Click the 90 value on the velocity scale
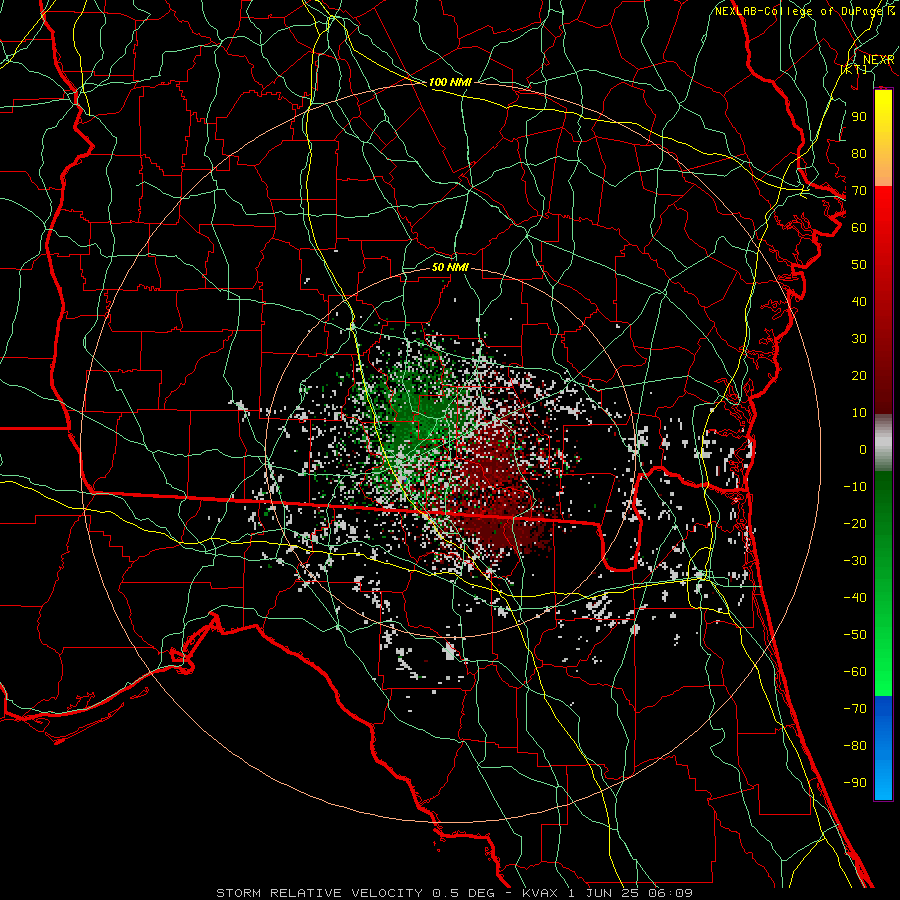 859,117
